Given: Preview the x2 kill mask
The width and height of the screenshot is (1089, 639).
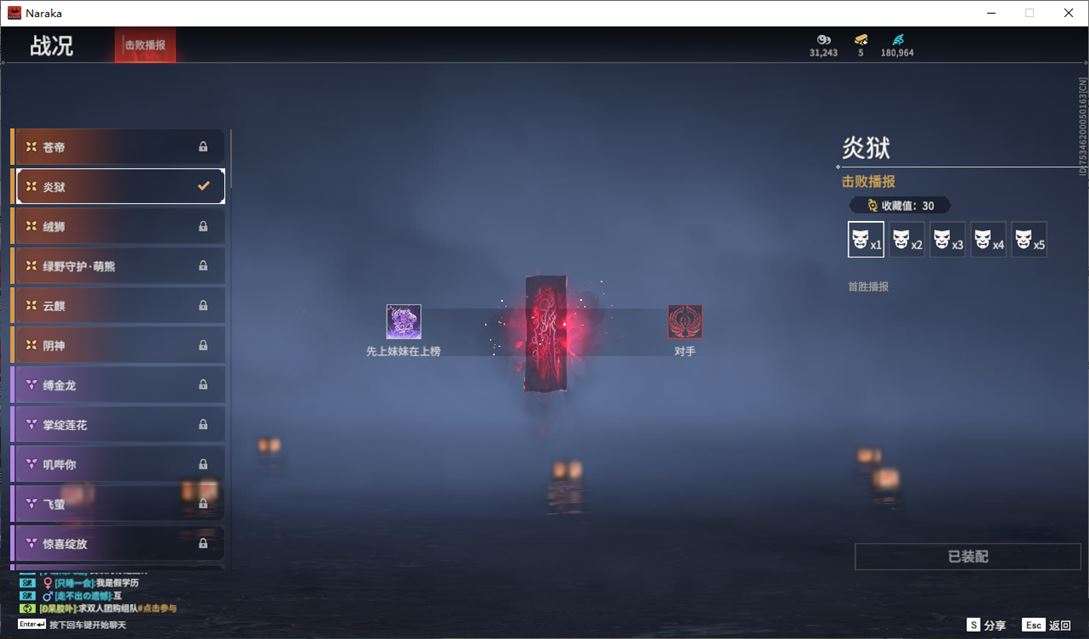Looking at the screenshot, I should (906, 240).
